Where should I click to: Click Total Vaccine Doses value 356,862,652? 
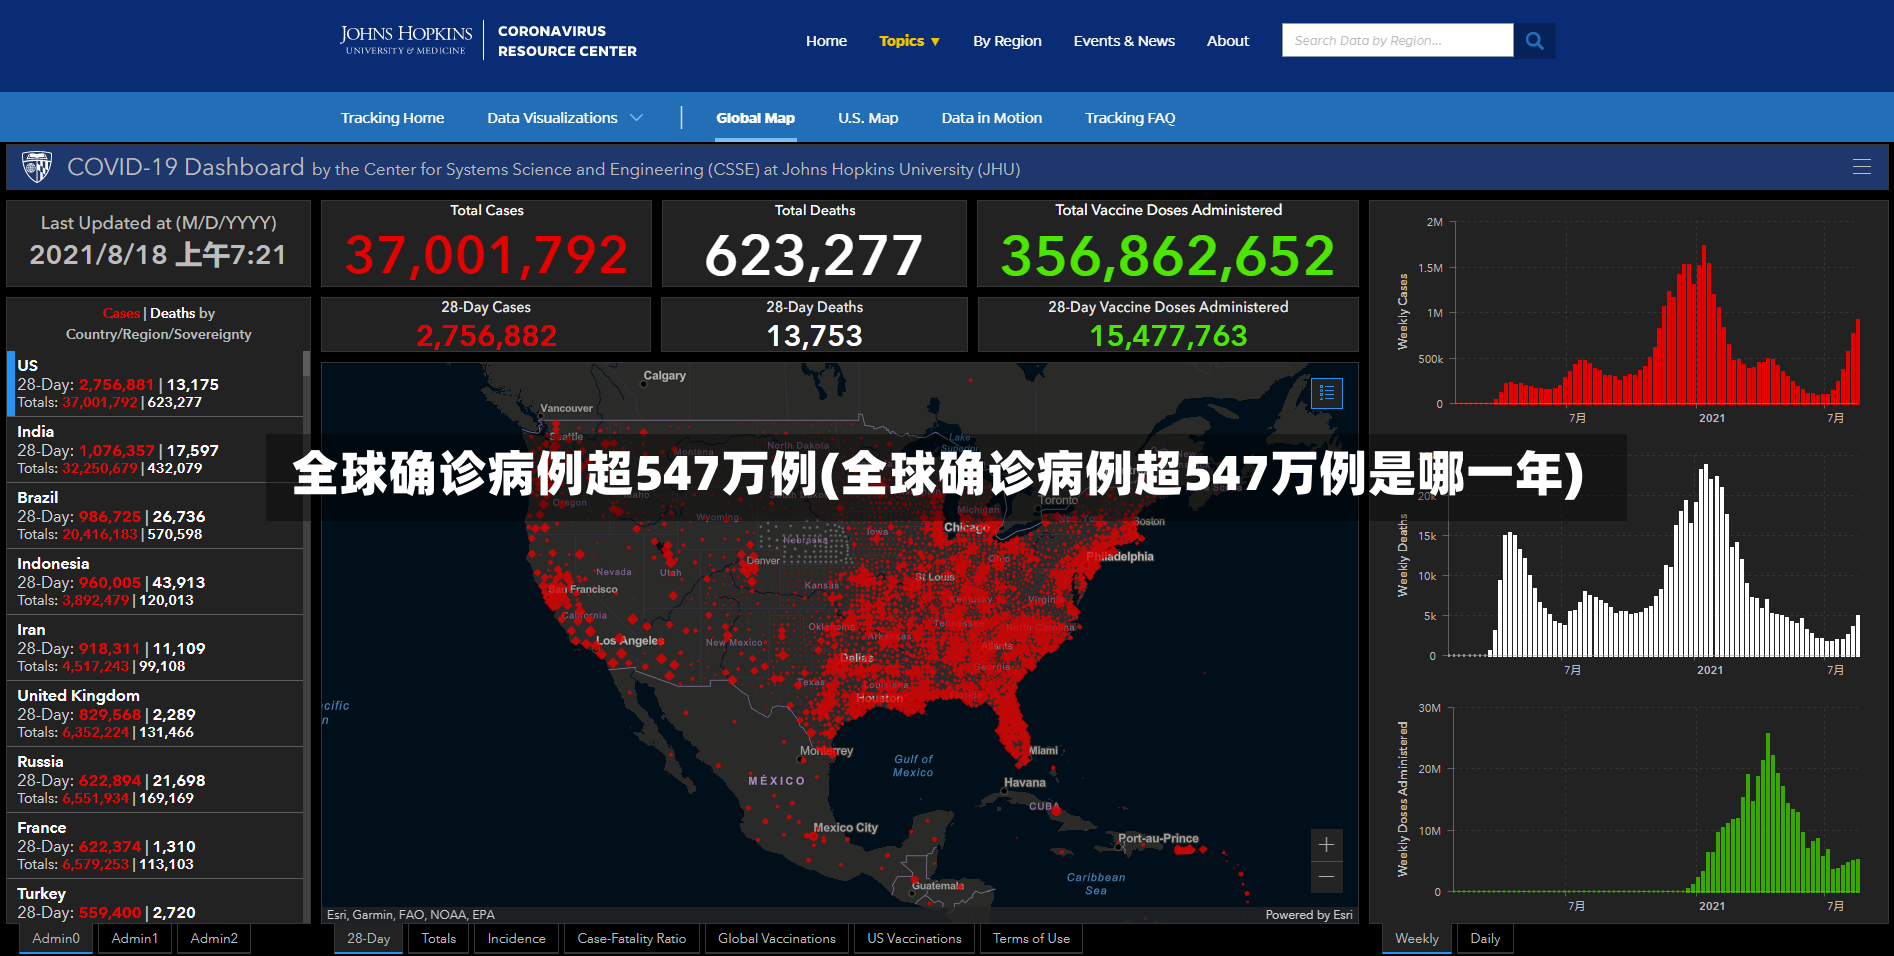point(1168,255)
